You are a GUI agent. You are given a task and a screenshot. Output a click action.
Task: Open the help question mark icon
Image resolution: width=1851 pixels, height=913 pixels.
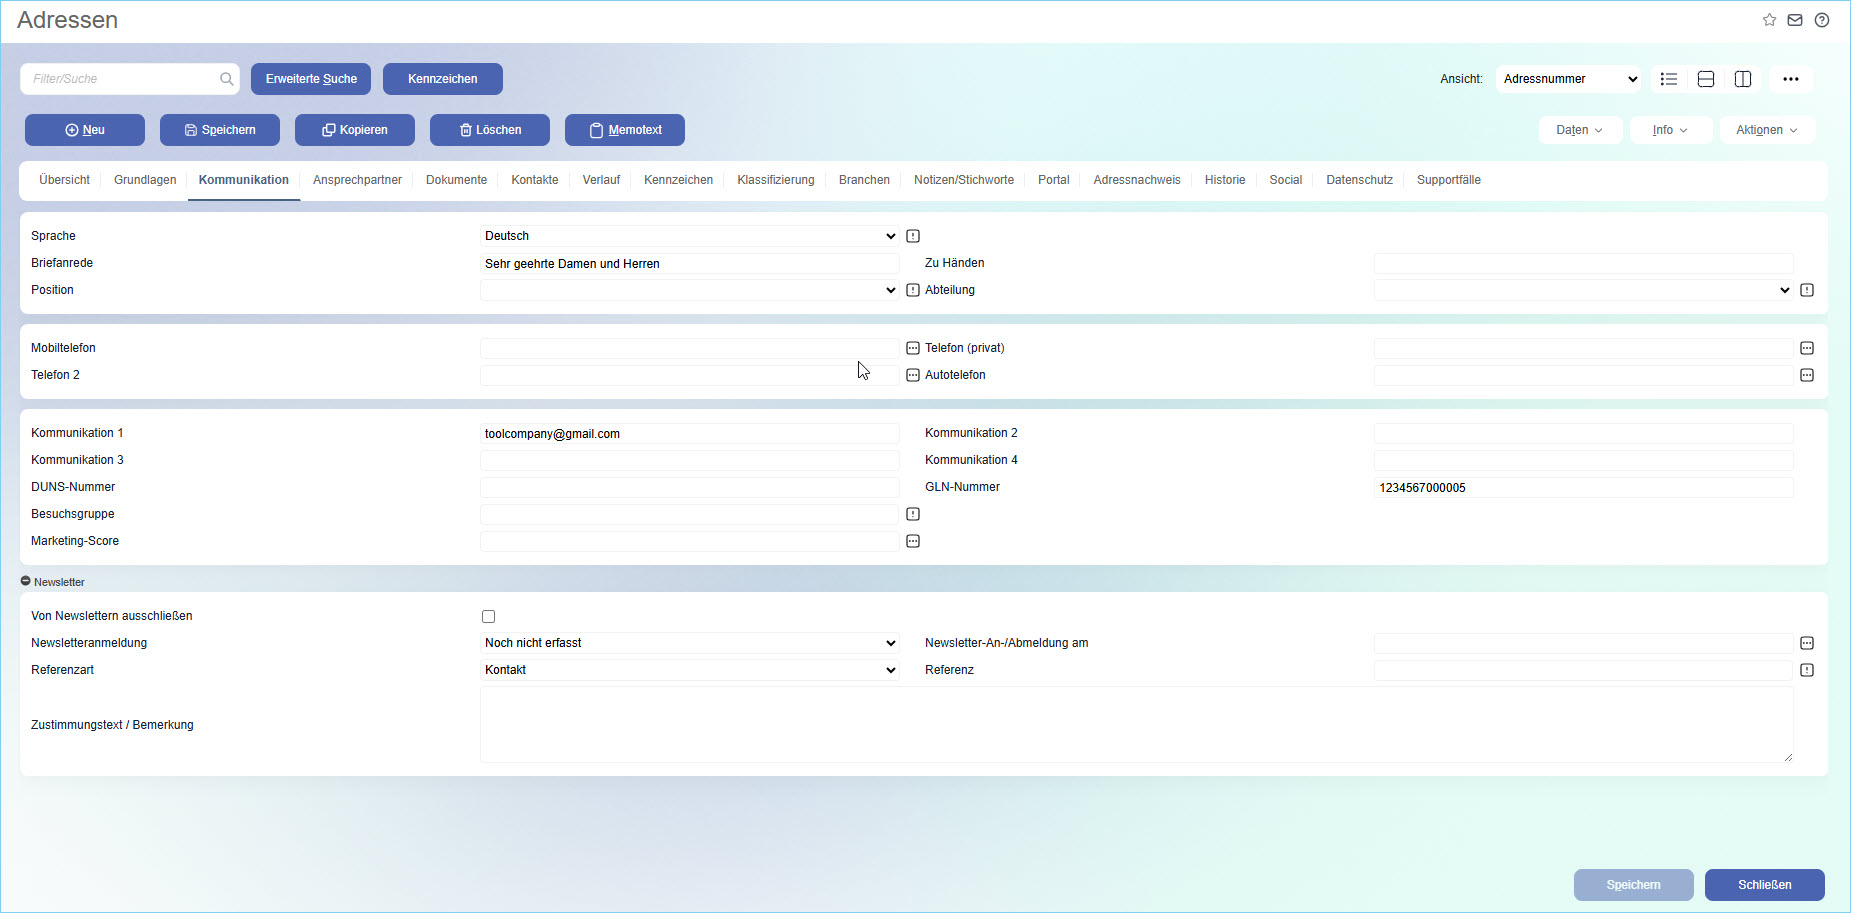click(1822, 20)
